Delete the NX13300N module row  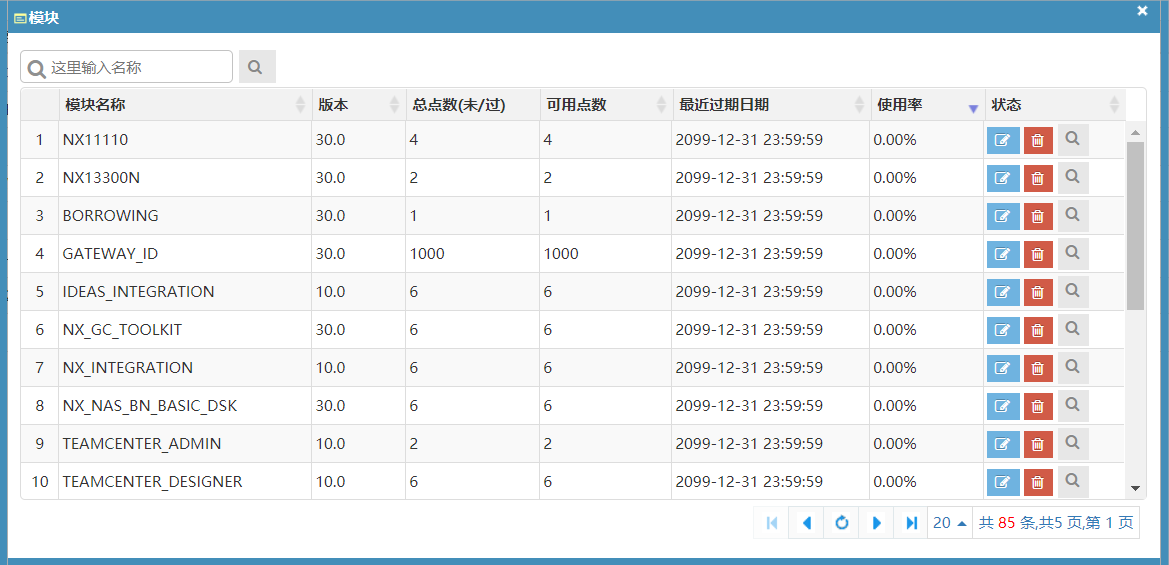click(1038, 179)
